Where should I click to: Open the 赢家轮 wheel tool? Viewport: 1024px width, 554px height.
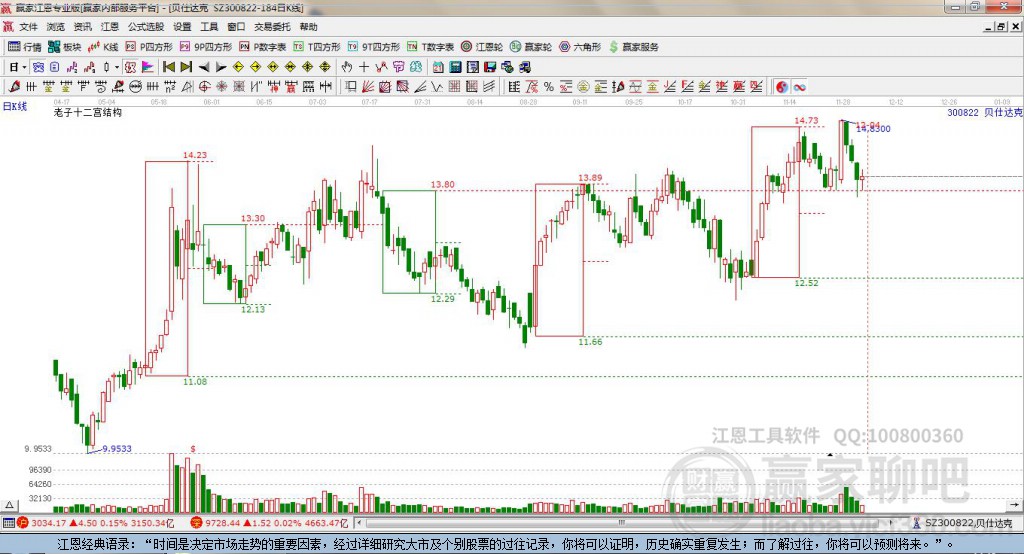click(x=531, y=46)
